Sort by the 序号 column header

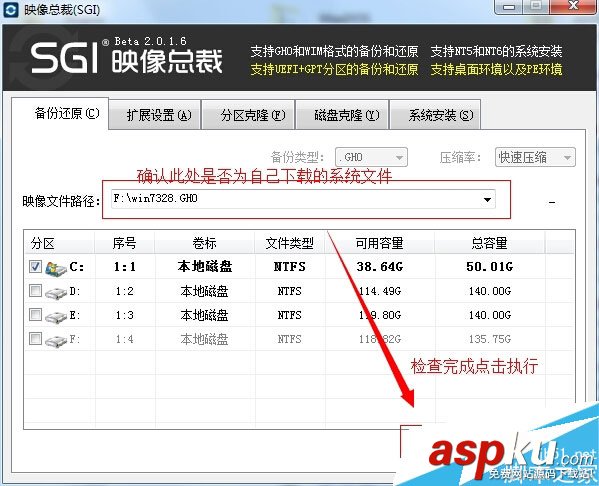click(x=125, y=243)
